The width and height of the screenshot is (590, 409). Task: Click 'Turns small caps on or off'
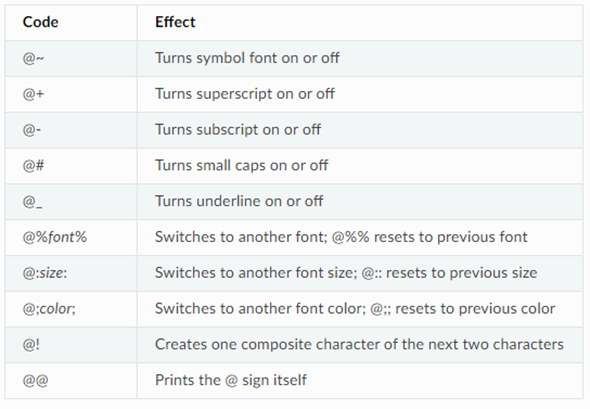click(x=242, y=165)
